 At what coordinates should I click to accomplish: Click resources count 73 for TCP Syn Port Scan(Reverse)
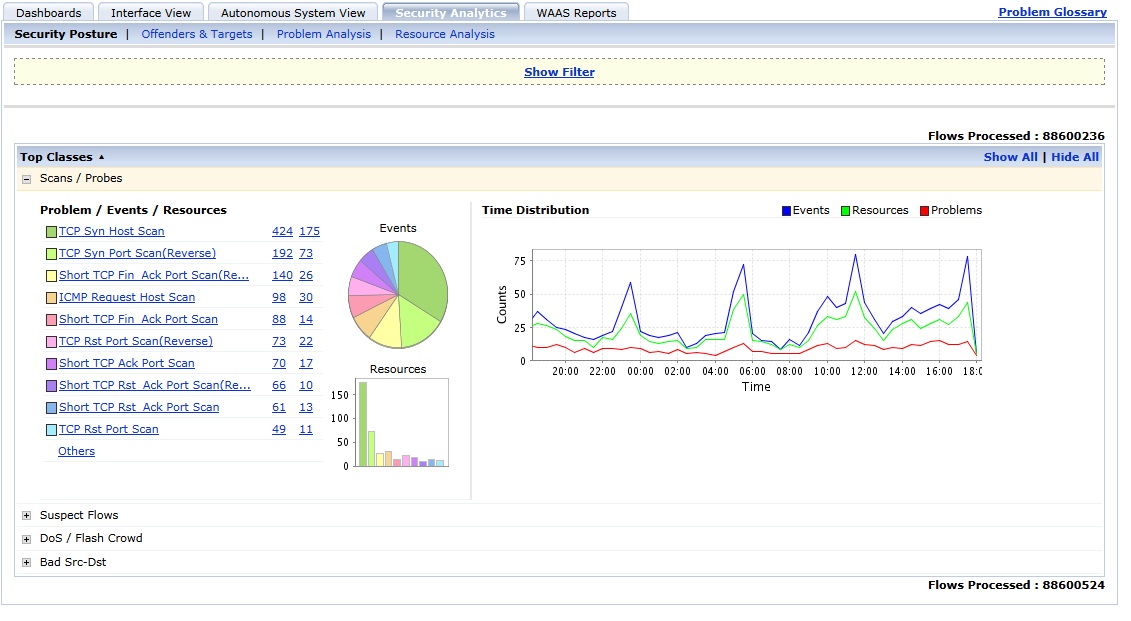(306, 253)
